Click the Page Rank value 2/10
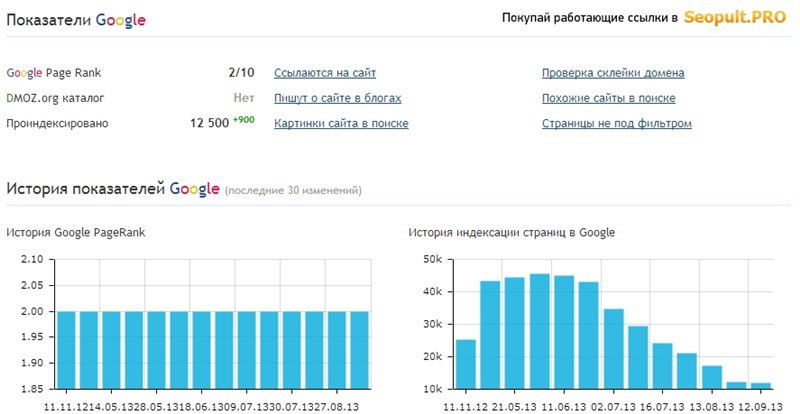 coord(241,72)
